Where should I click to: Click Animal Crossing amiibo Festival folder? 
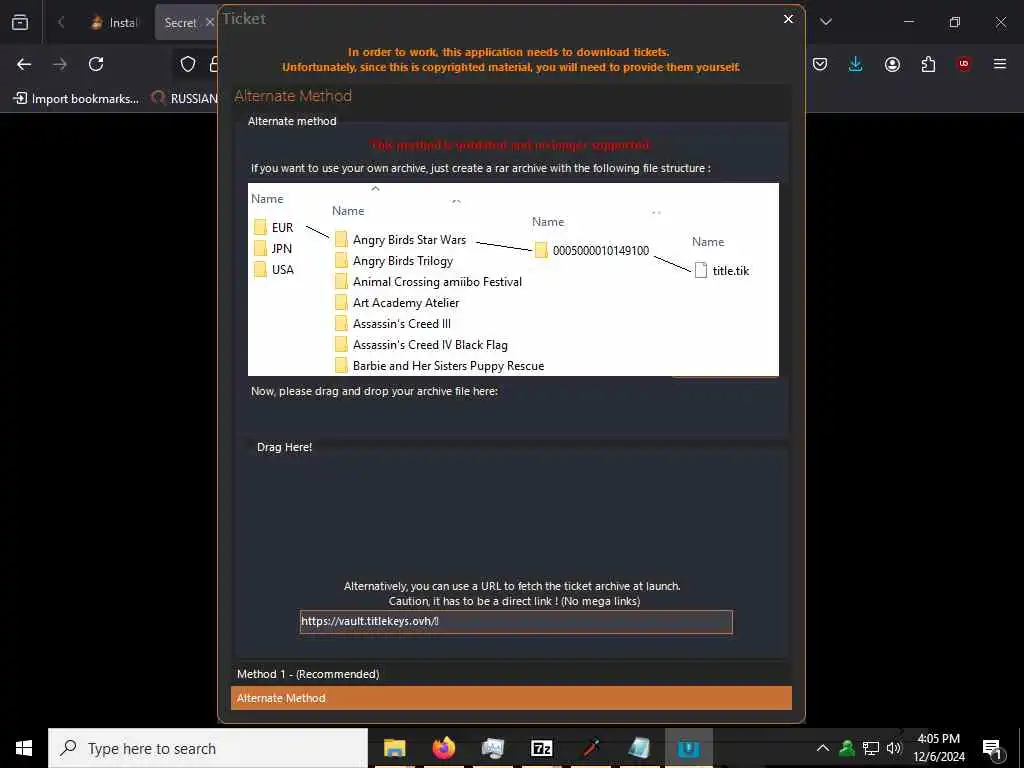click(428, 281)
